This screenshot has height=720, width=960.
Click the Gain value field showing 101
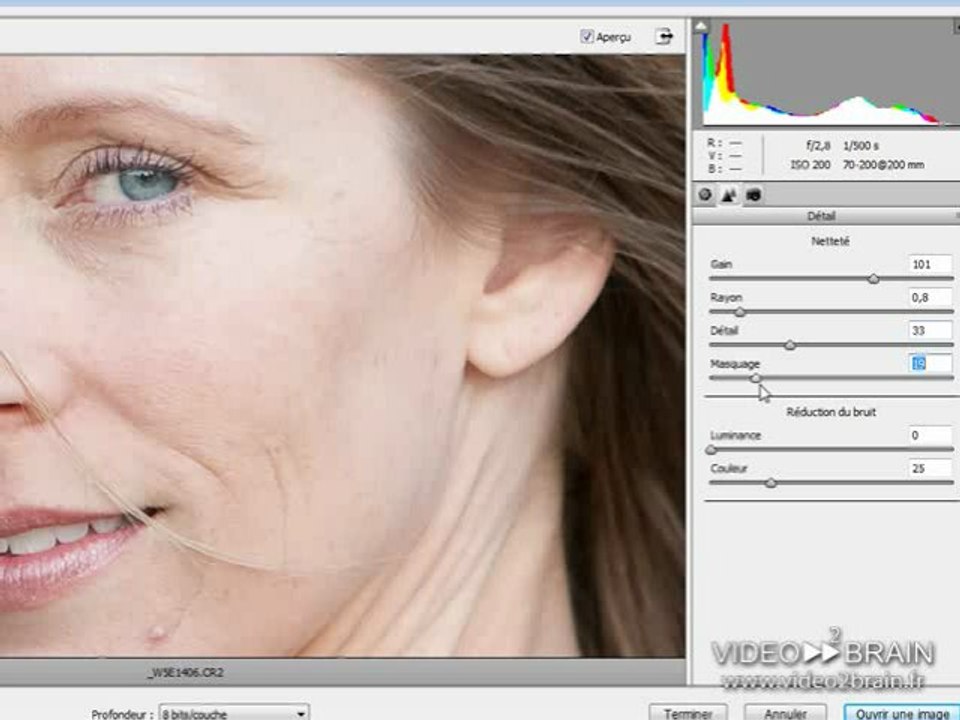(929, 264)
